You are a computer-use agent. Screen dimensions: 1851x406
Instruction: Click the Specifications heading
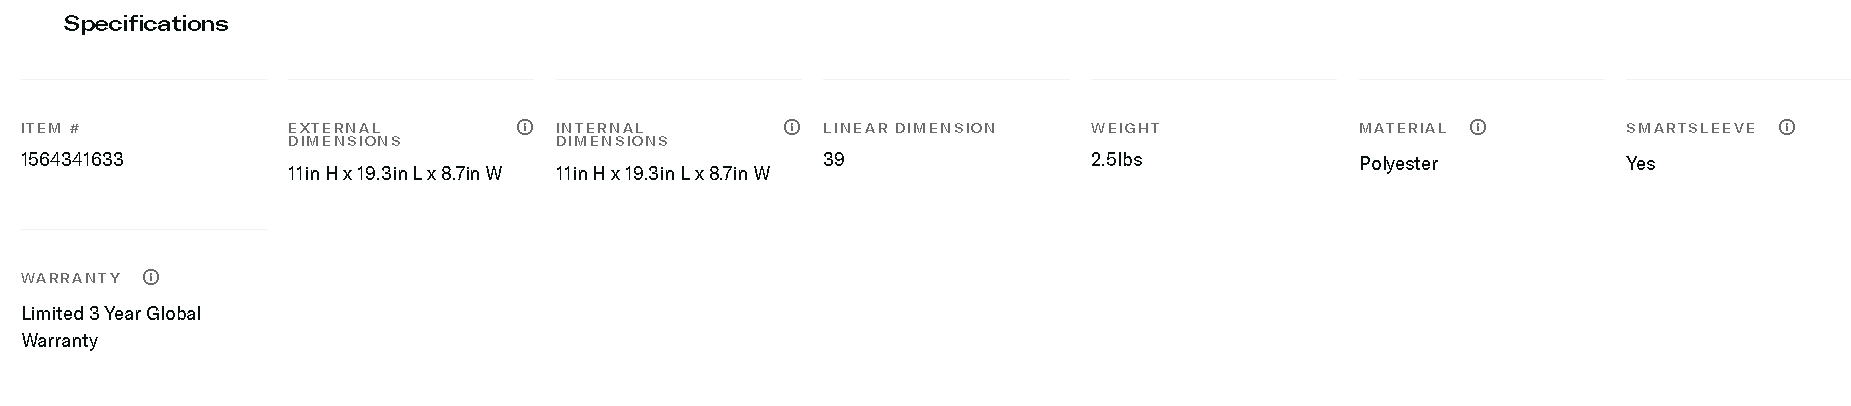coord(146,24)
